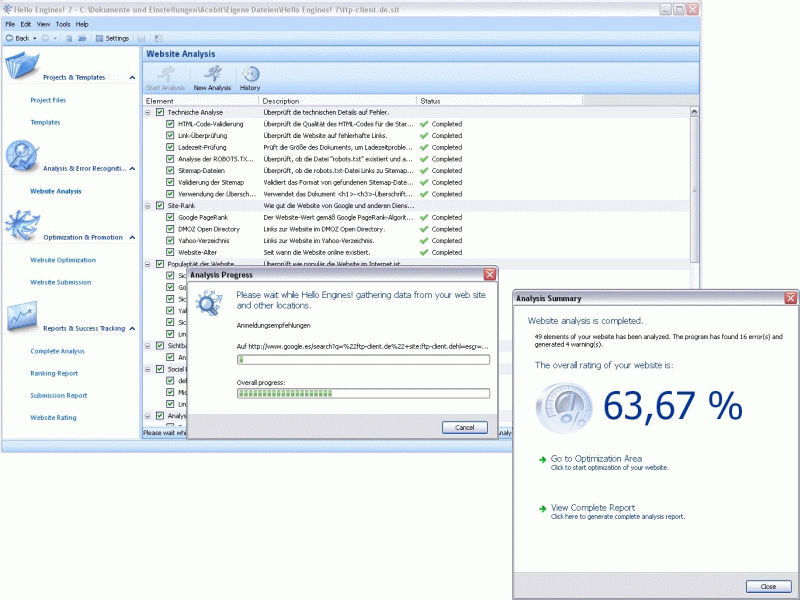Click the Overall progress bar

pos(363,393)
